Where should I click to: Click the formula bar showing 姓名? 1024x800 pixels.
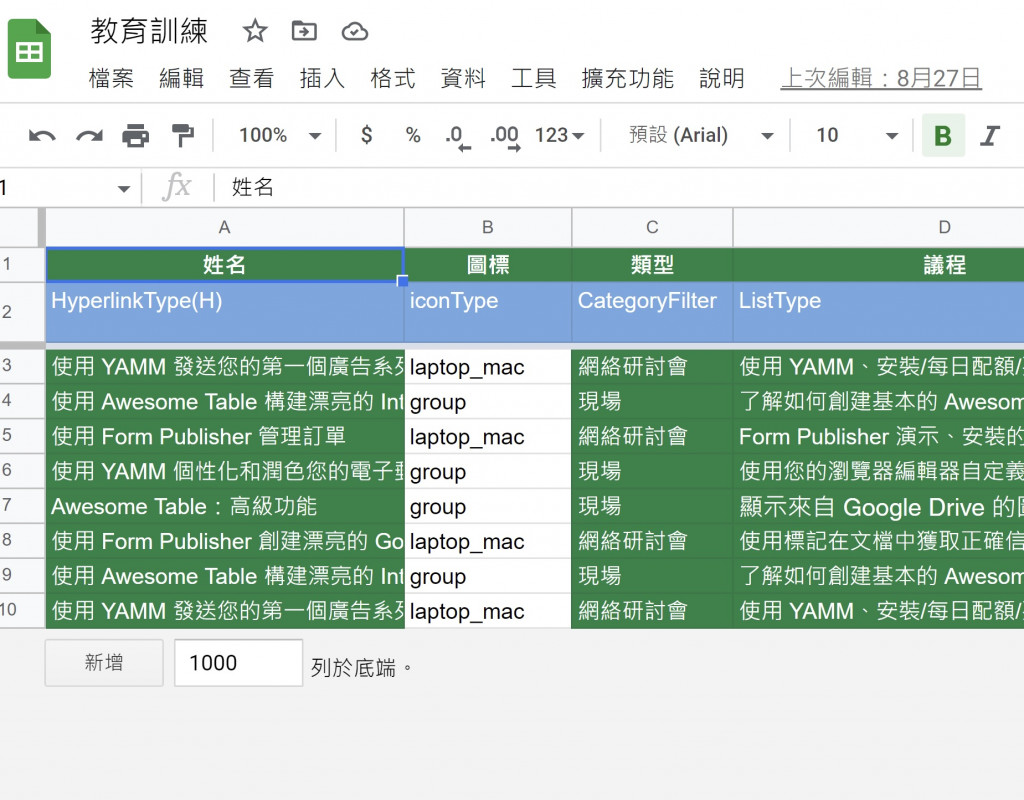point(617,187)
